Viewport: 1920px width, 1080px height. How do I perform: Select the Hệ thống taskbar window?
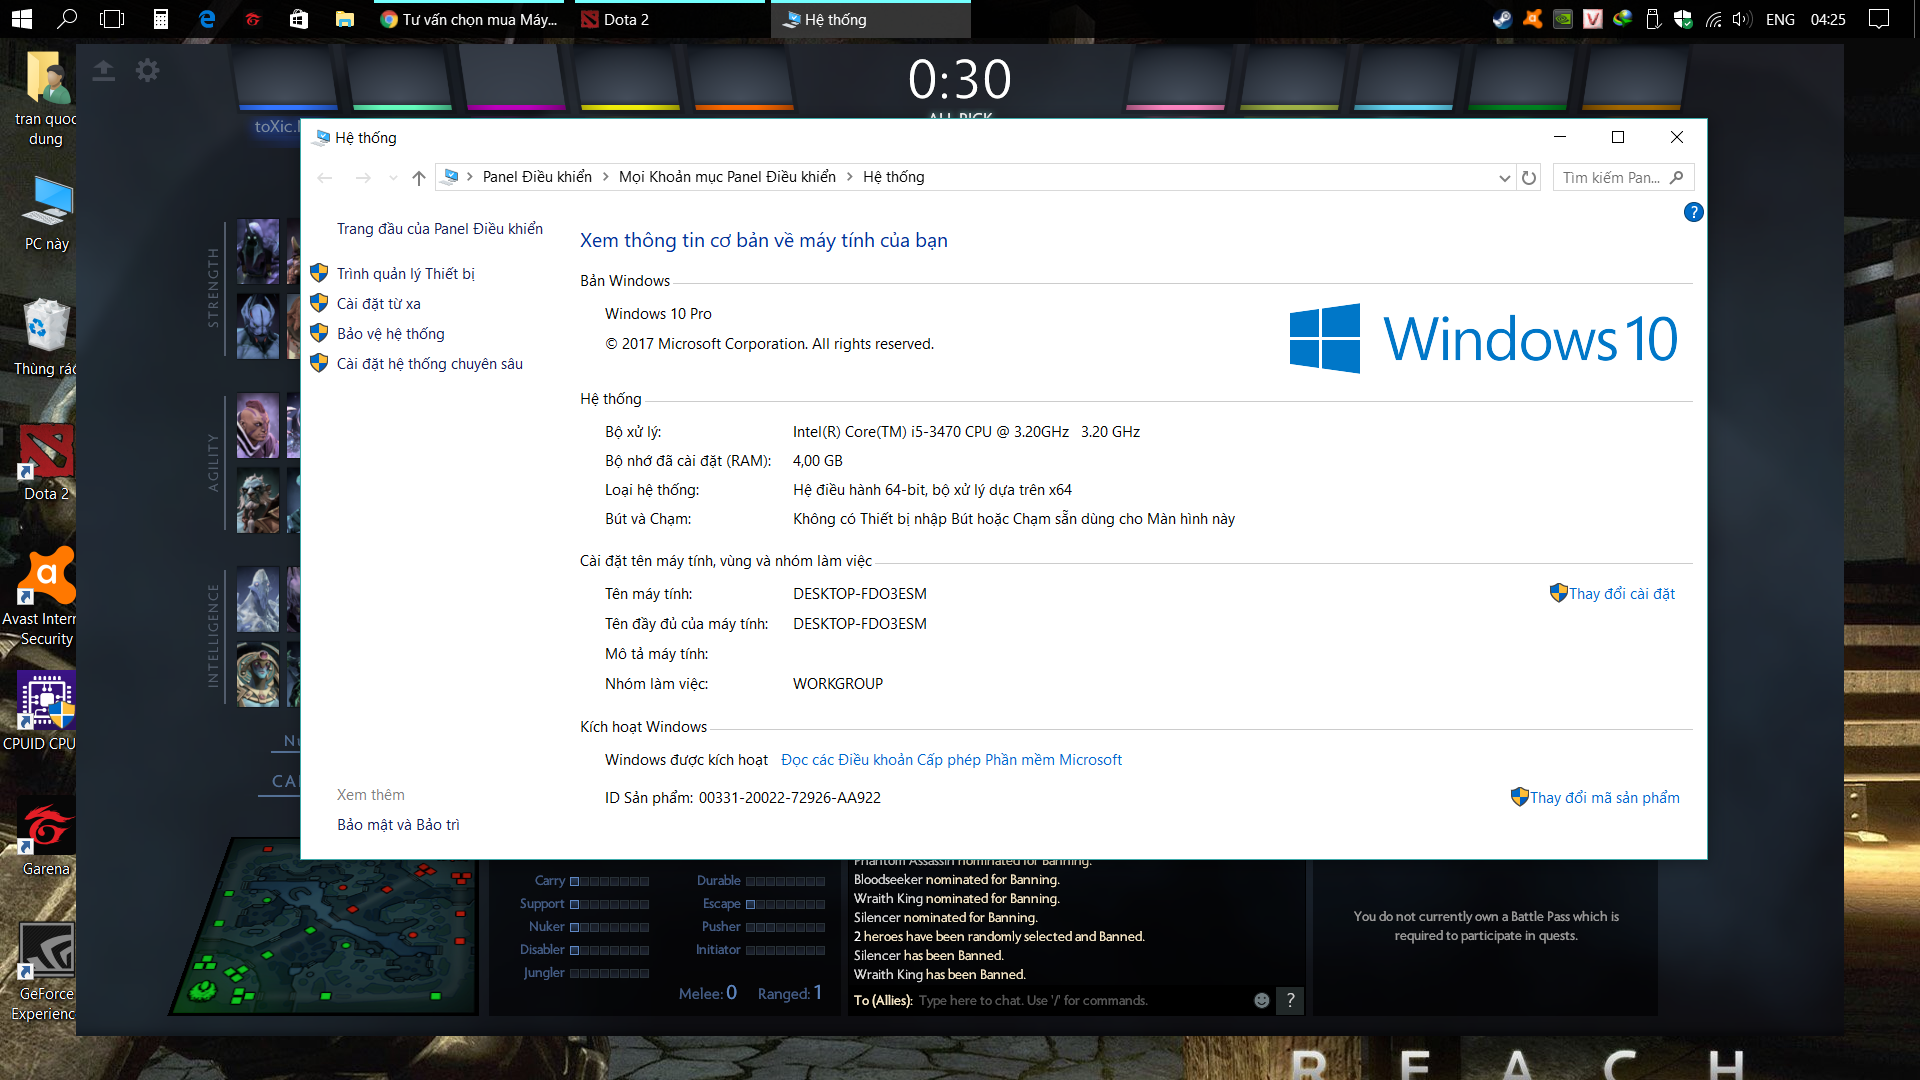tap(870, 19)
